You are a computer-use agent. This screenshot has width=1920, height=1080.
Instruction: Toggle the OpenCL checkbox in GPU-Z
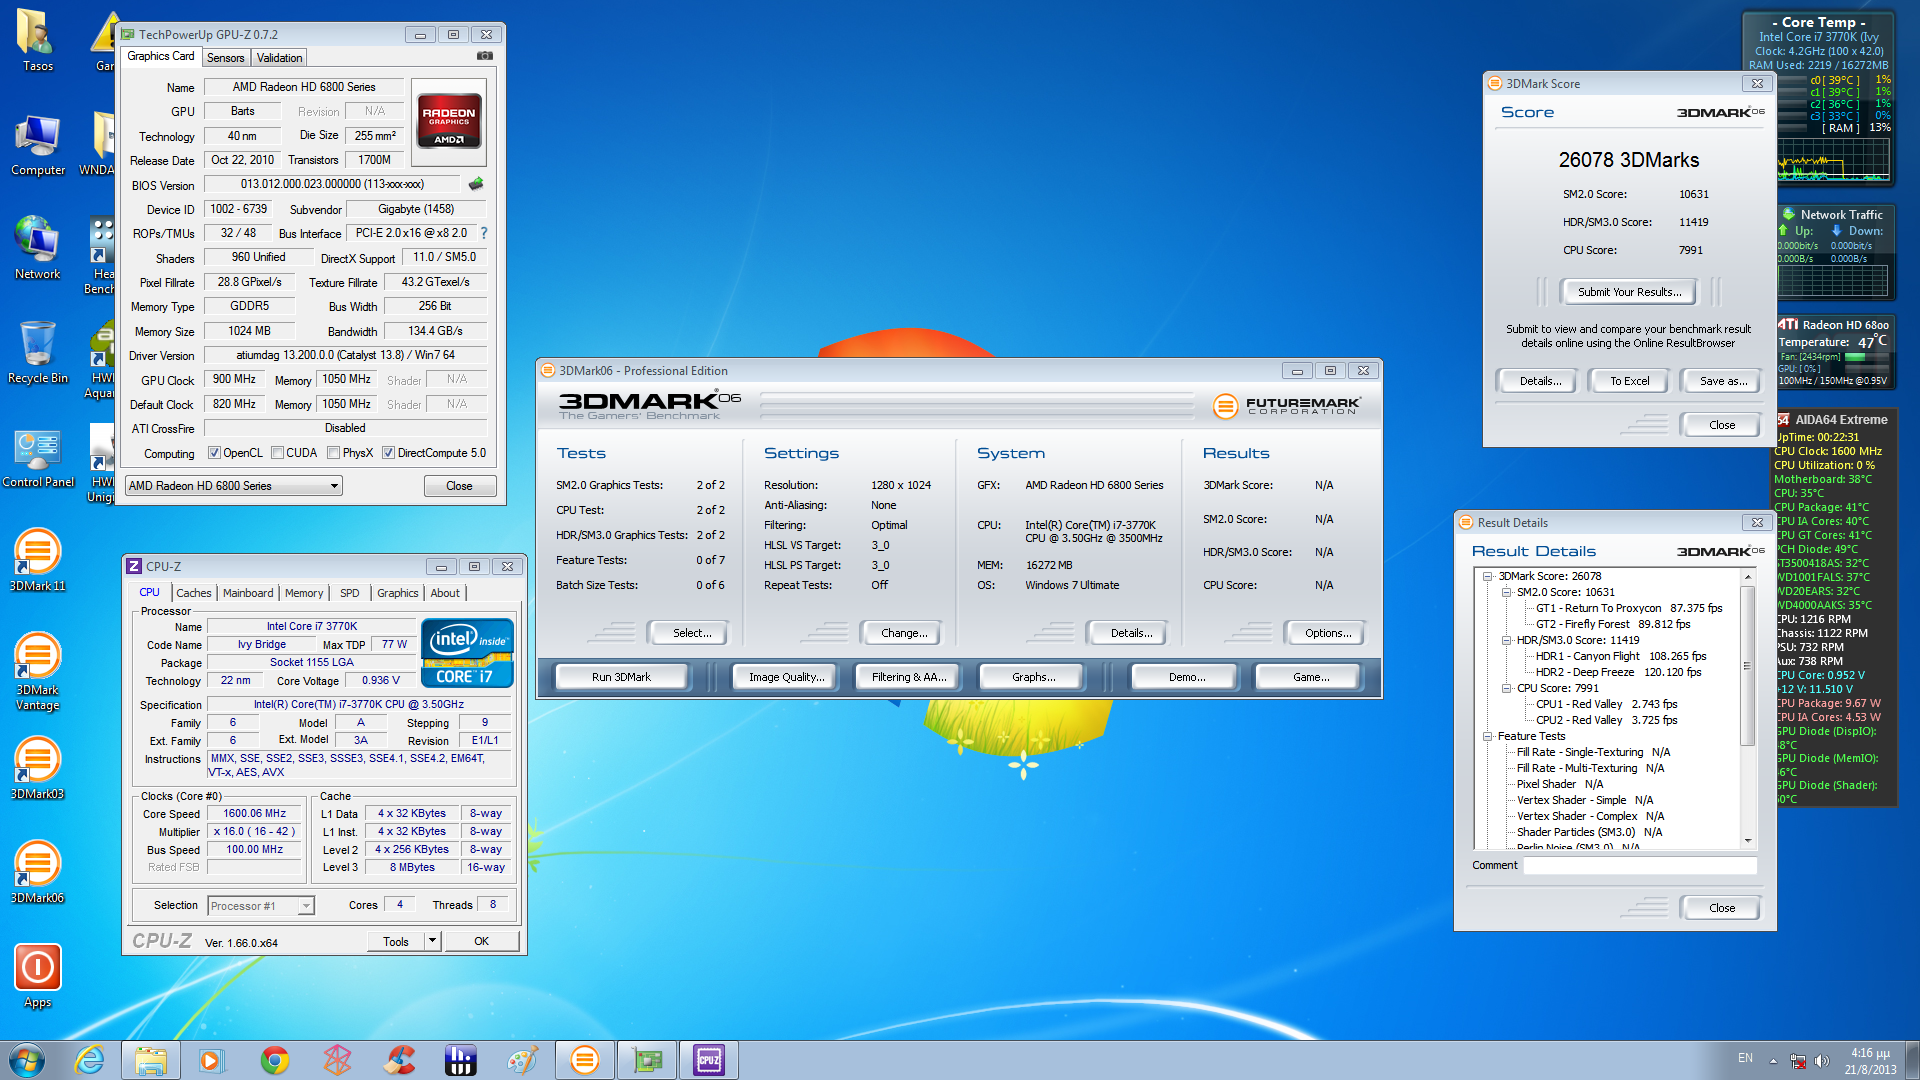click(x=214, y=453)
